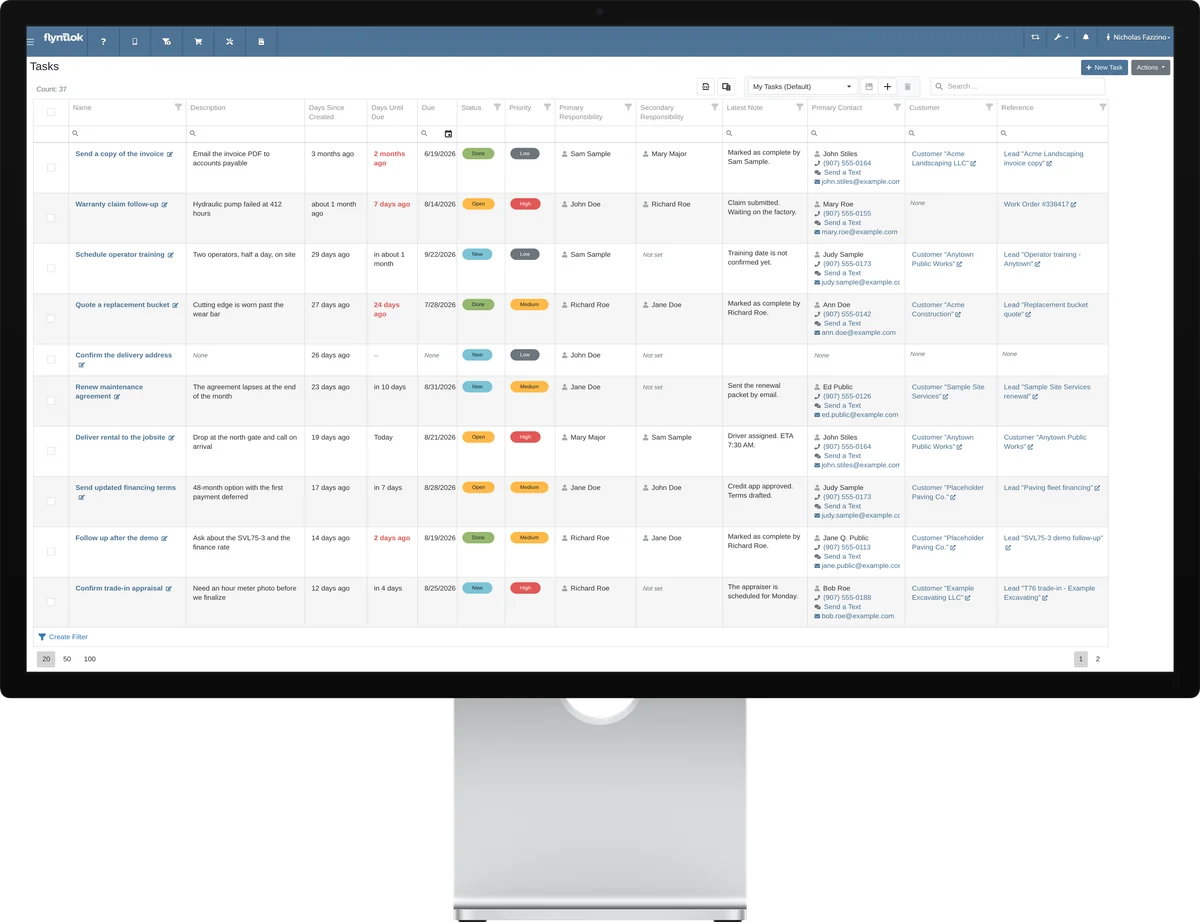Check the Confirm trade-in appraisal row
This screenshot has width=1200, height=922.
click(51, 601)
